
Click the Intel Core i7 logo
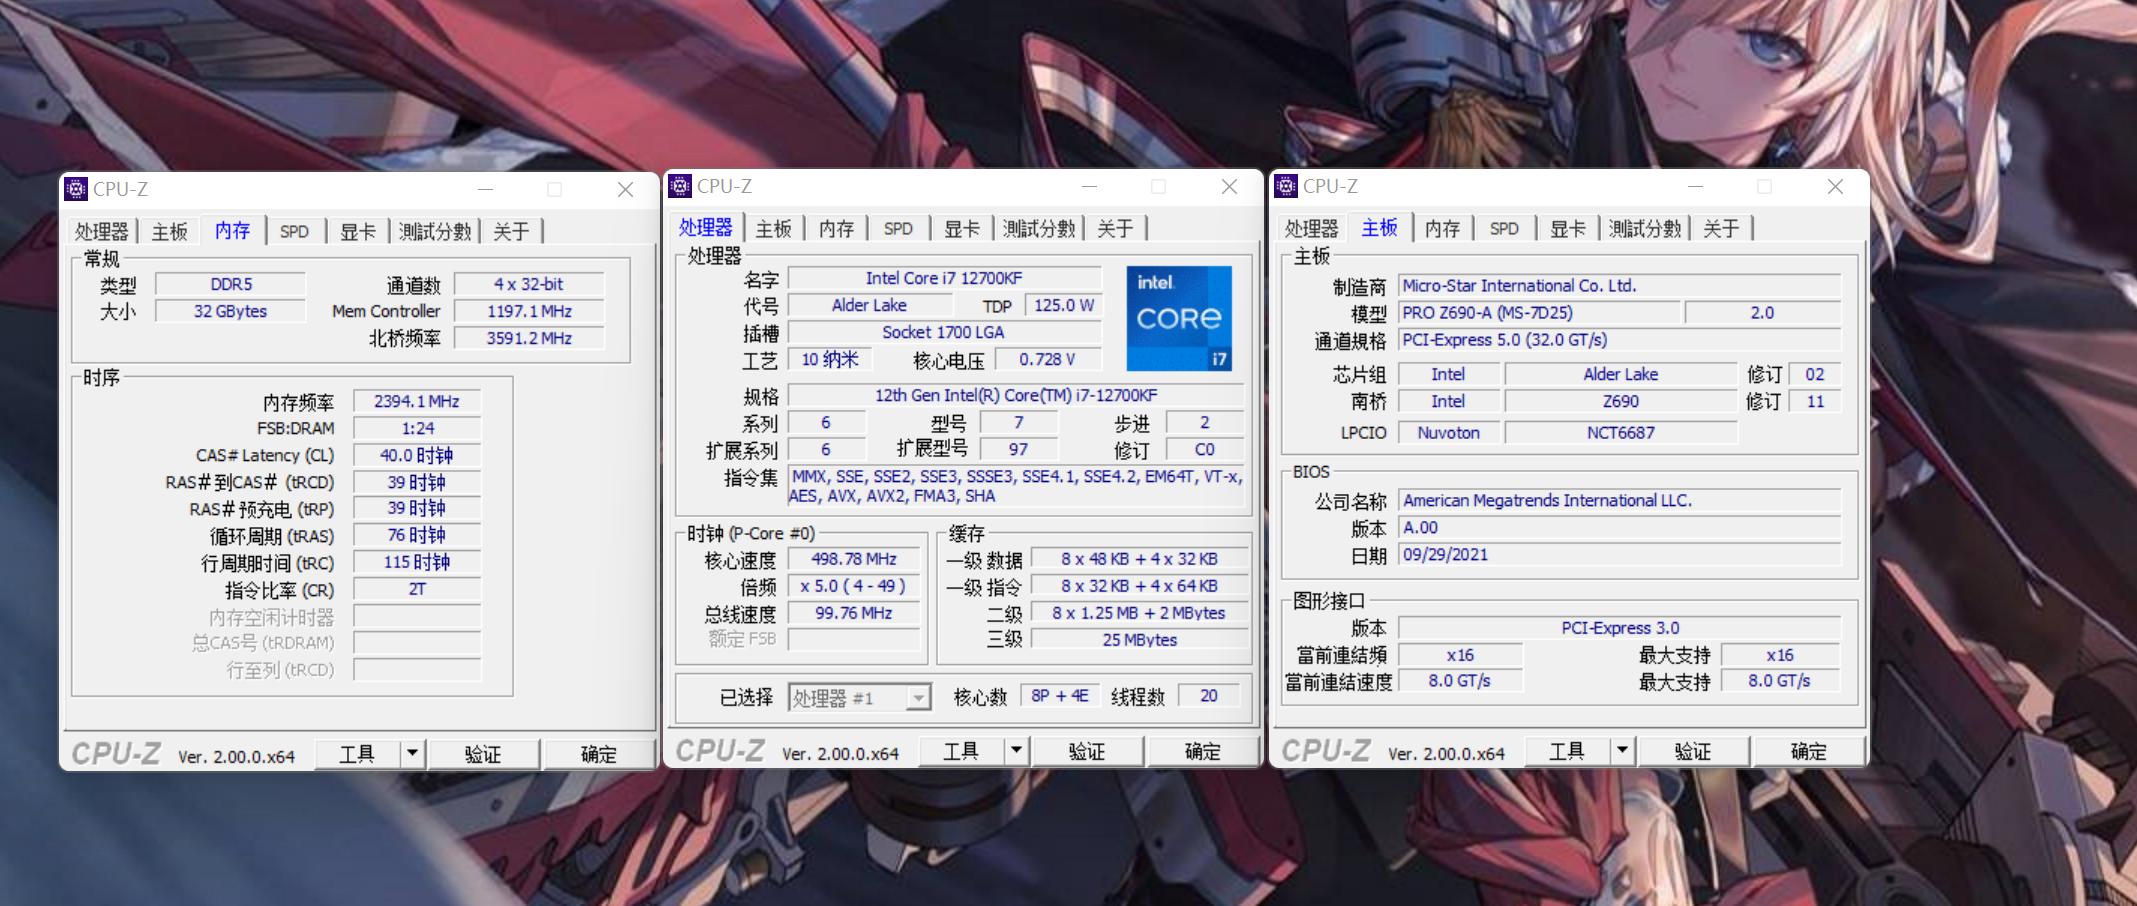(x=1179, y=318)
